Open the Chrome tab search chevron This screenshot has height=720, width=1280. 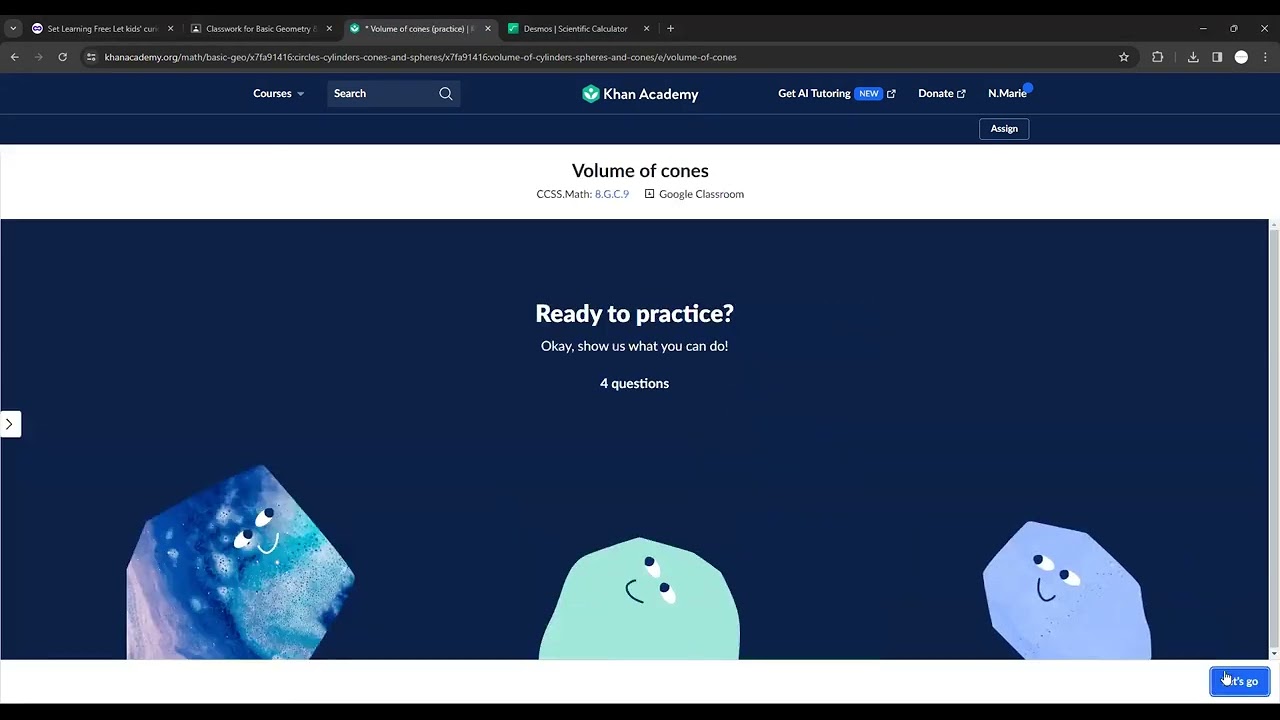[x=13, y=29]
